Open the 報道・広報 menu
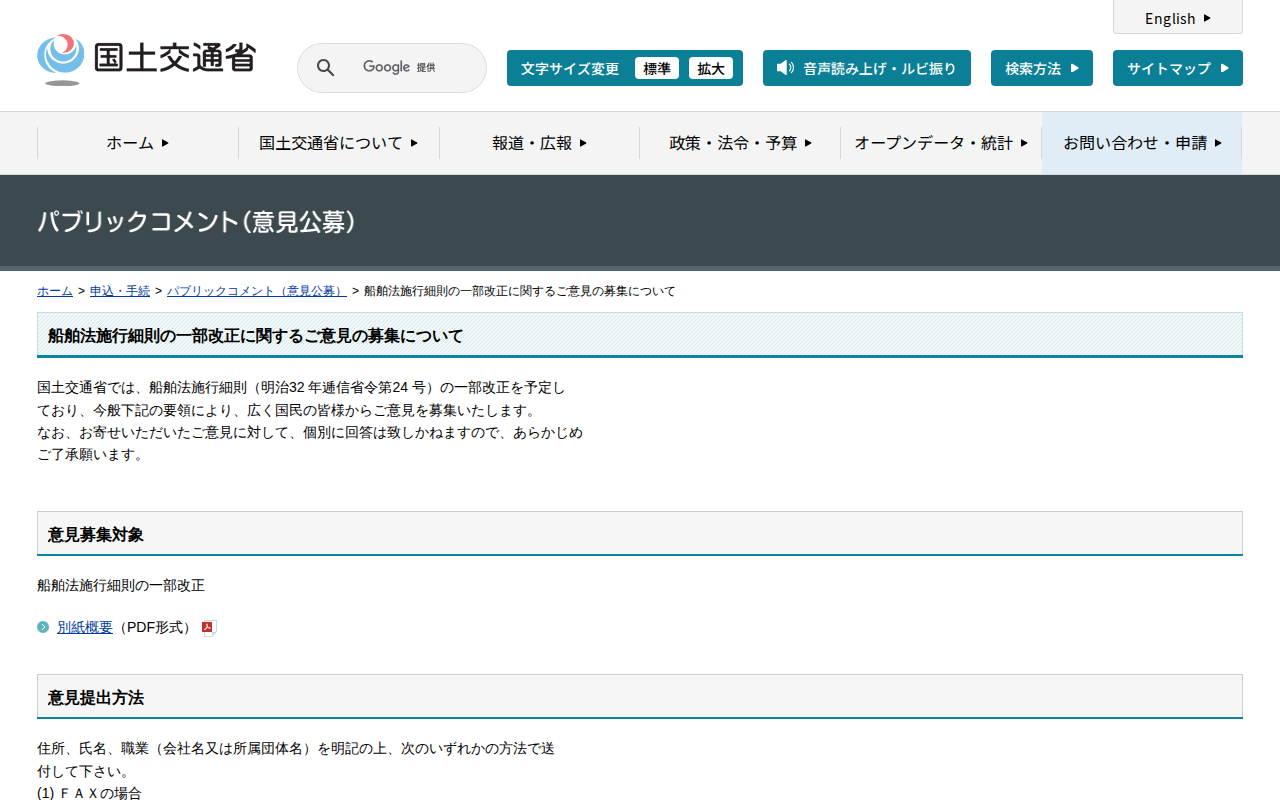This screenshot has height=800, width=1280. [540, 143]
